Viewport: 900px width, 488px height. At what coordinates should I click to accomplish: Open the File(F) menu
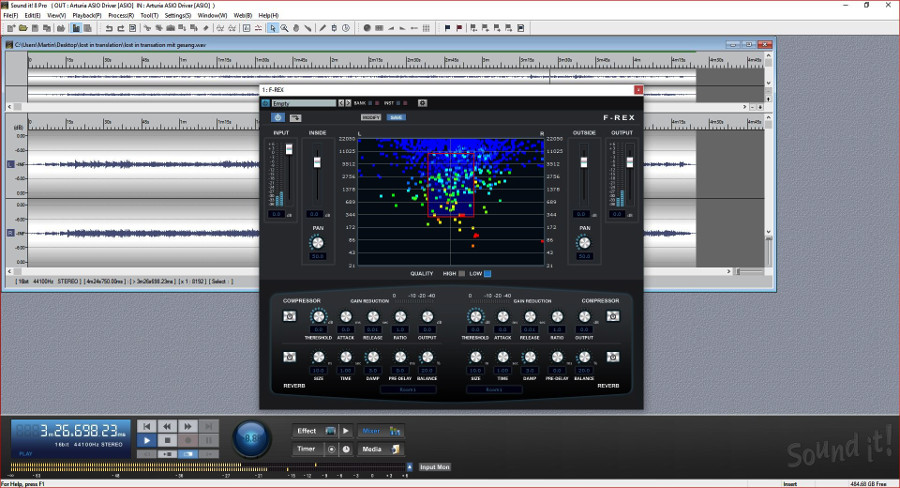10,16
